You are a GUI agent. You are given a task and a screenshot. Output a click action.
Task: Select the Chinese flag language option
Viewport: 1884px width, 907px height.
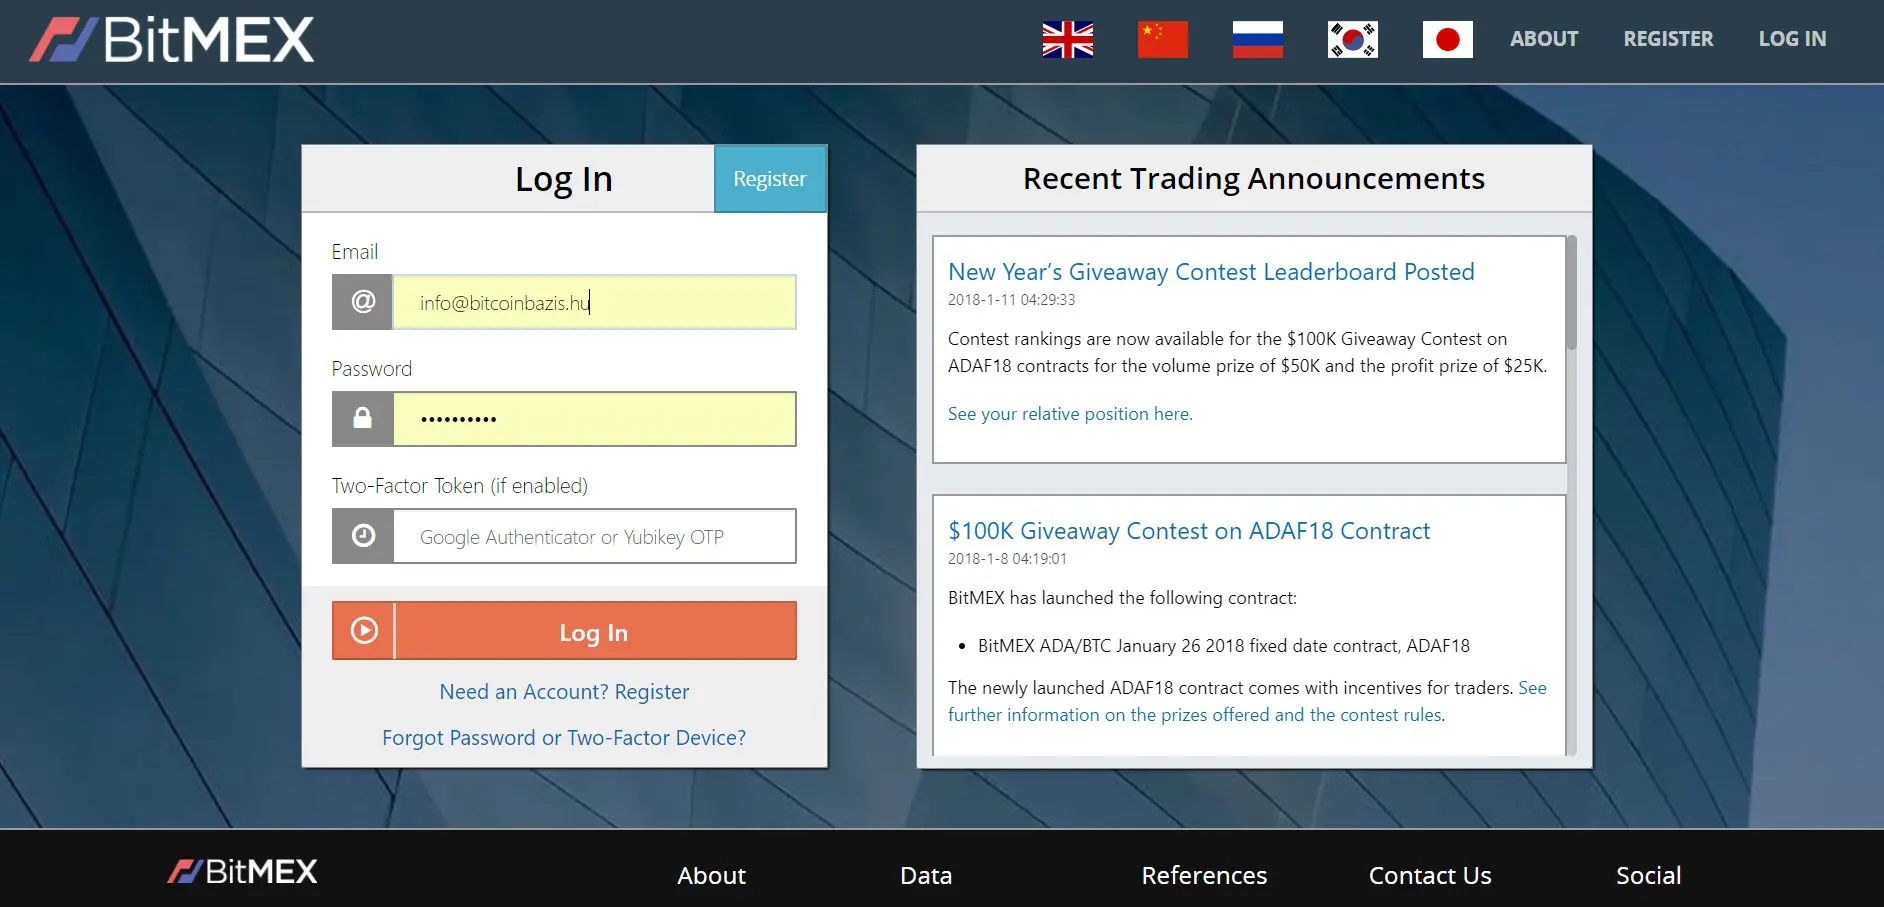pos(1162,40)
